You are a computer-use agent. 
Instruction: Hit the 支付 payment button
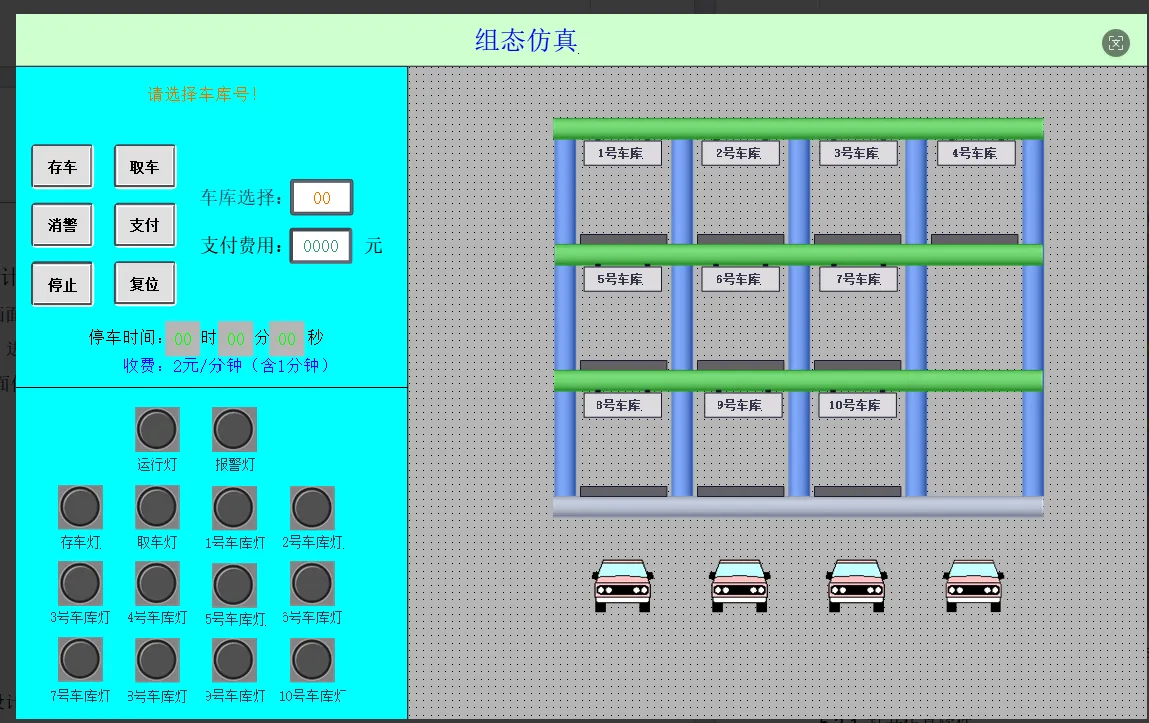click(144, 225)
